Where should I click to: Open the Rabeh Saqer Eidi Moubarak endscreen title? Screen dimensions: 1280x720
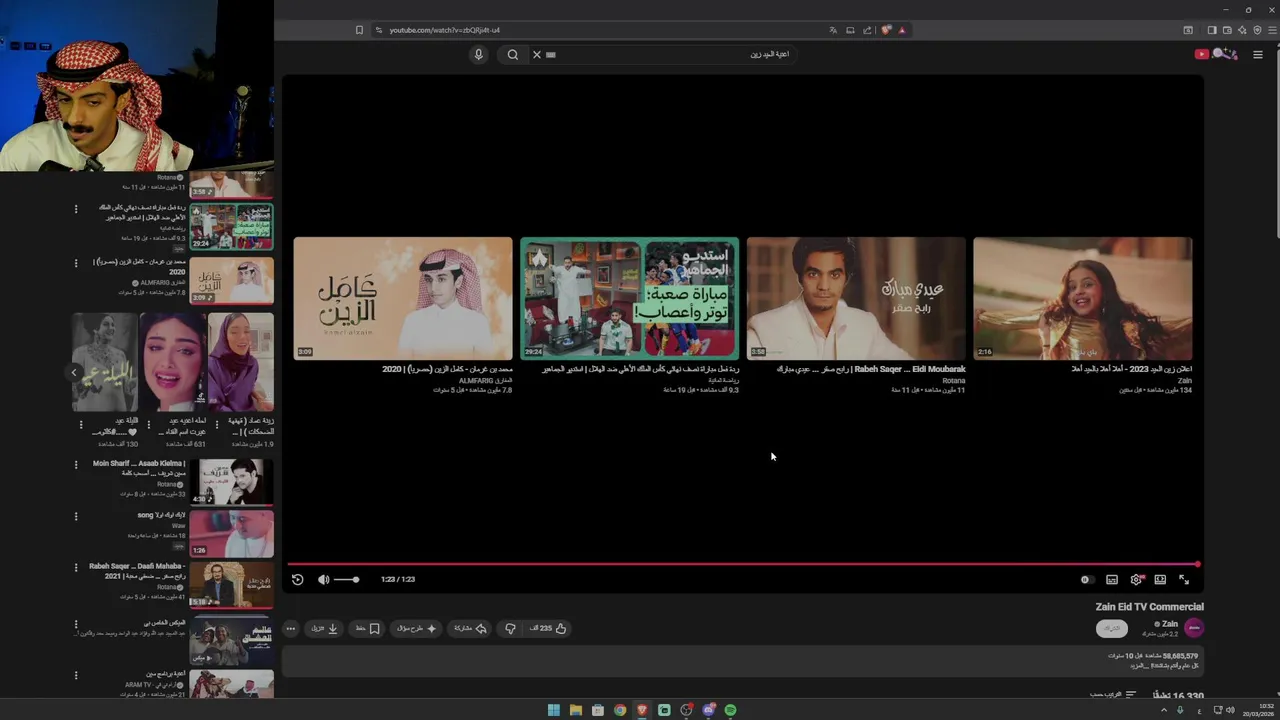click(871, 369)
